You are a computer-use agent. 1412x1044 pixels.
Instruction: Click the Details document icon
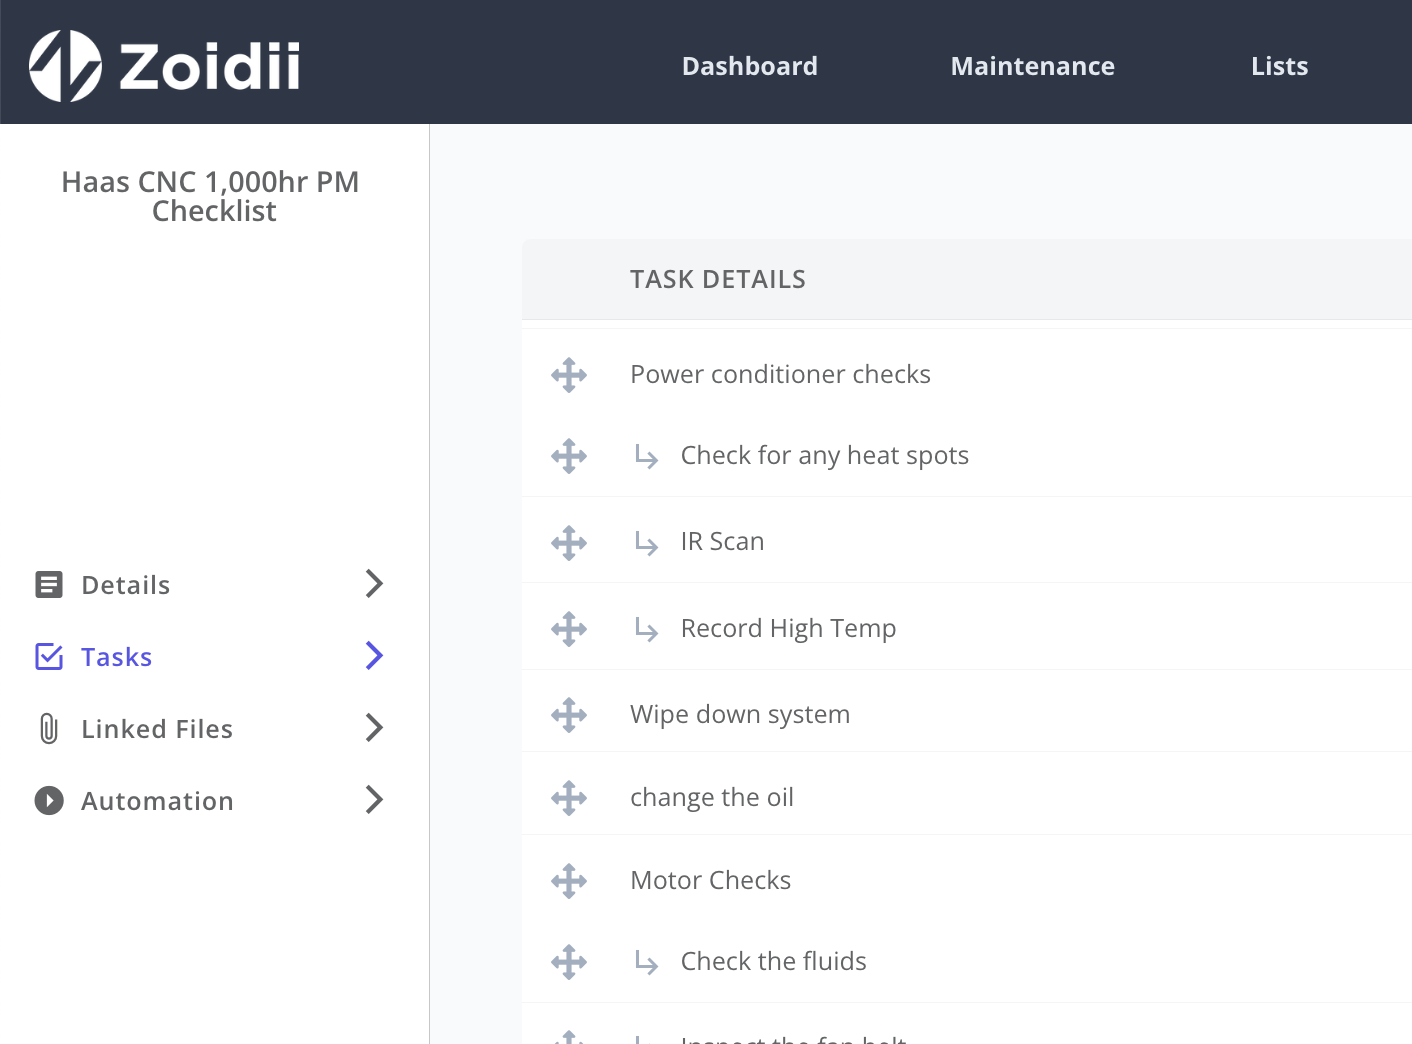49,584
